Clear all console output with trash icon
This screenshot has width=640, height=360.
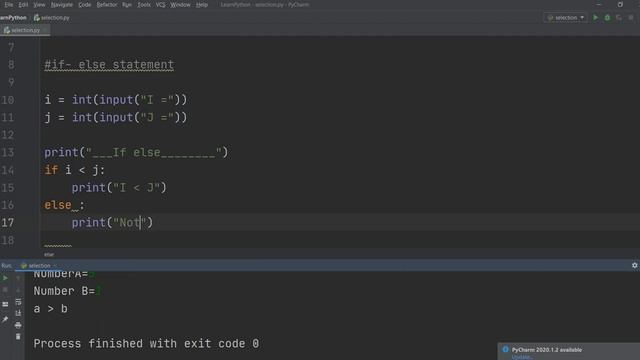(18, 337)
